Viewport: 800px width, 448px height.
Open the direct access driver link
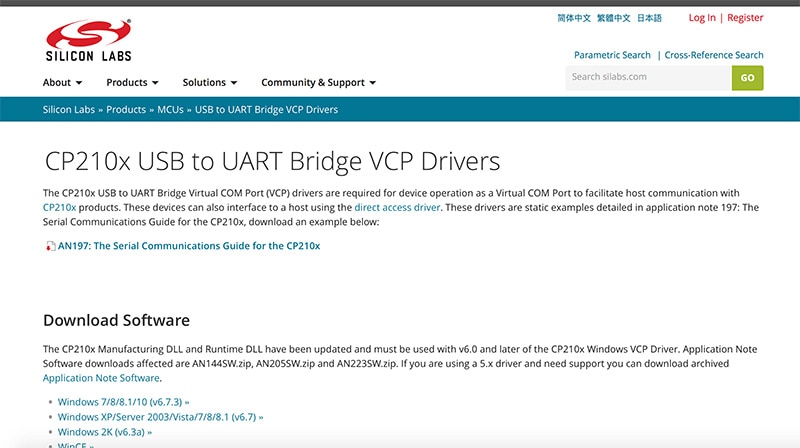397,207
